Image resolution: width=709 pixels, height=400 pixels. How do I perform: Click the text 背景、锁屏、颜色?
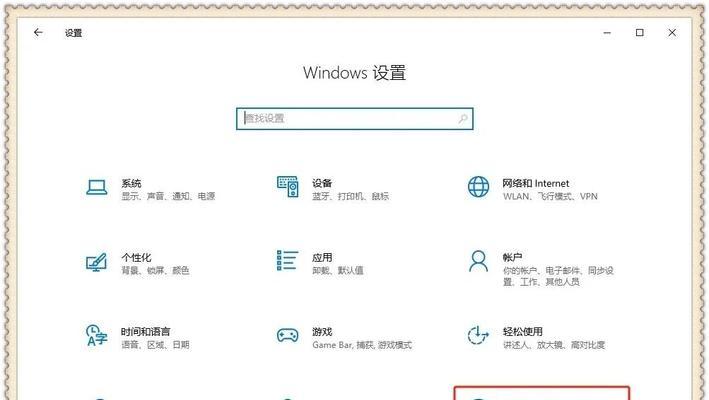(155, 270)
